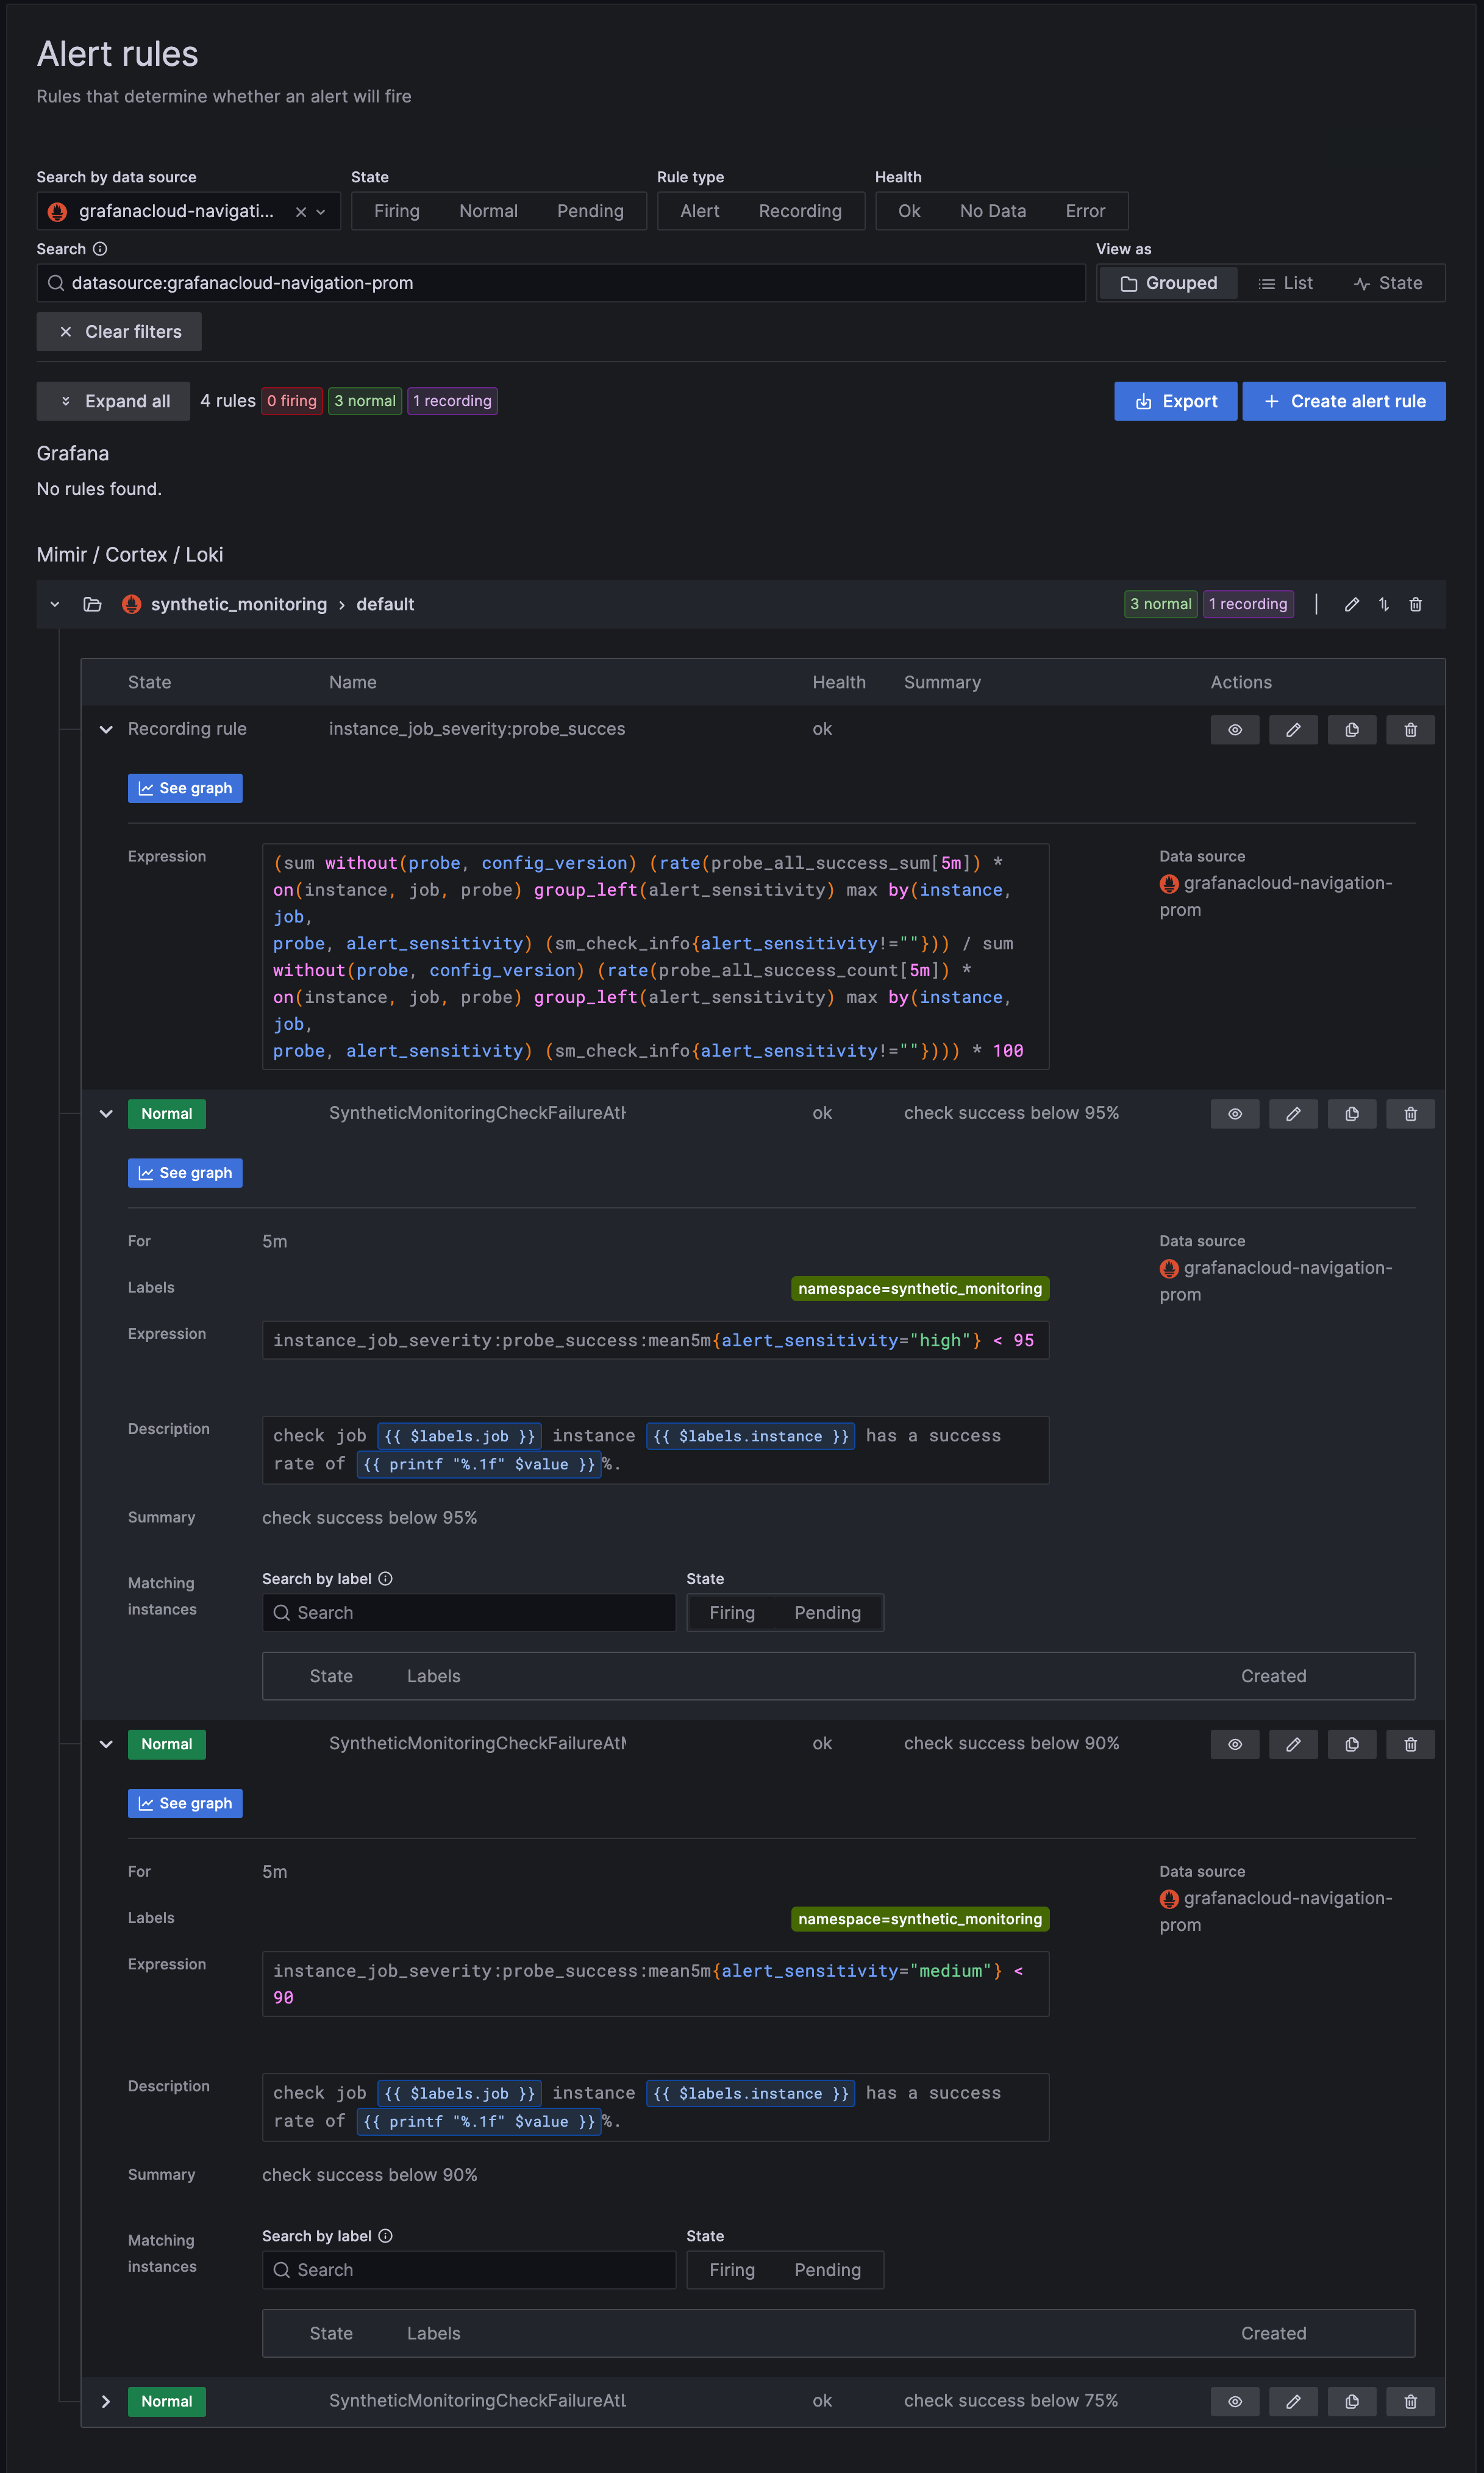This screenshot has width=1484, height=2473.
Task: View the recording rule via its eye icon
Action: [1234, 730]
